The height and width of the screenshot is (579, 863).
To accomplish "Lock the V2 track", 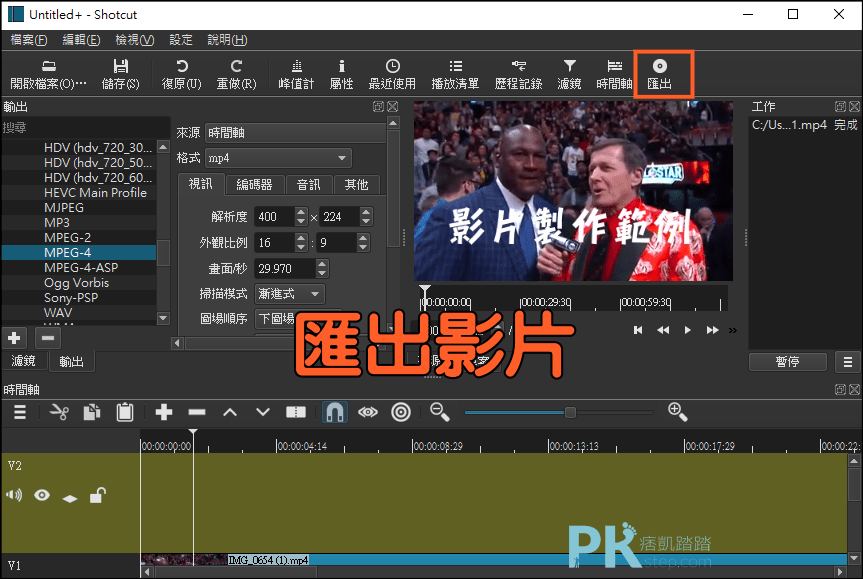I will point(97,495).
